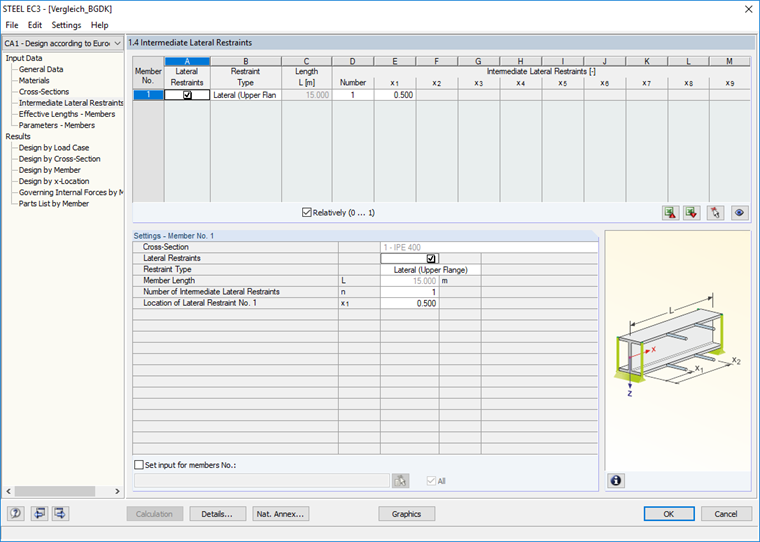Viewport: 760px width, 542px height.
Task: Select Effective Lengths - Members tree item
Action: (67, 114)
